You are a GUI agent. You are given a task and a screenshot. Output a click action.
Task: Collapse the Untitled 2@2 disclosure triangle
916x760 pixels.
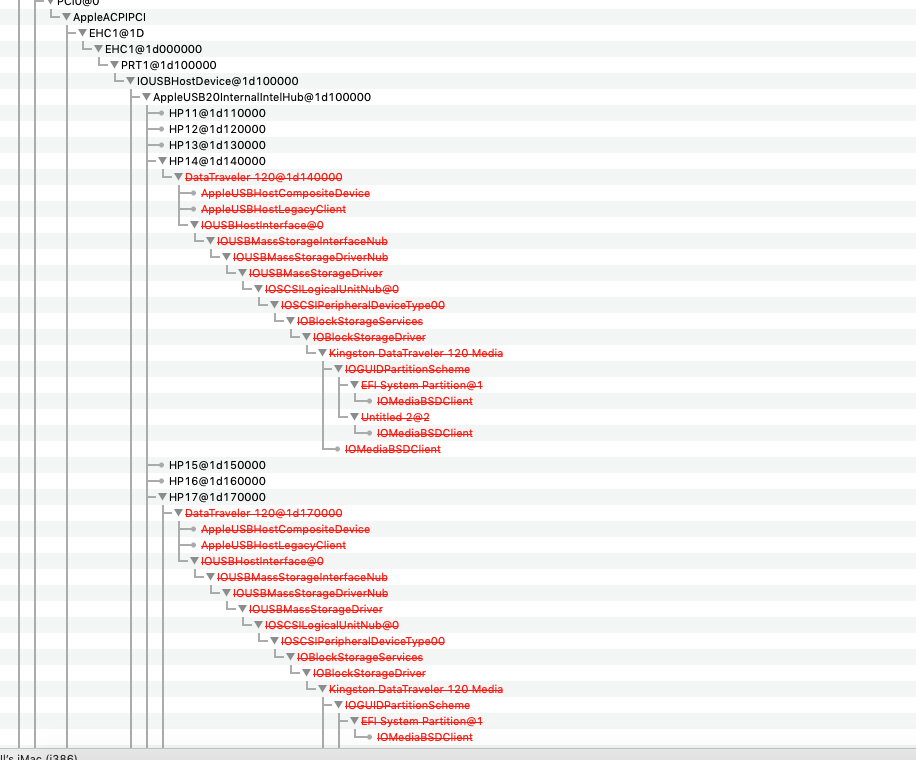click(x=355, y=417)
